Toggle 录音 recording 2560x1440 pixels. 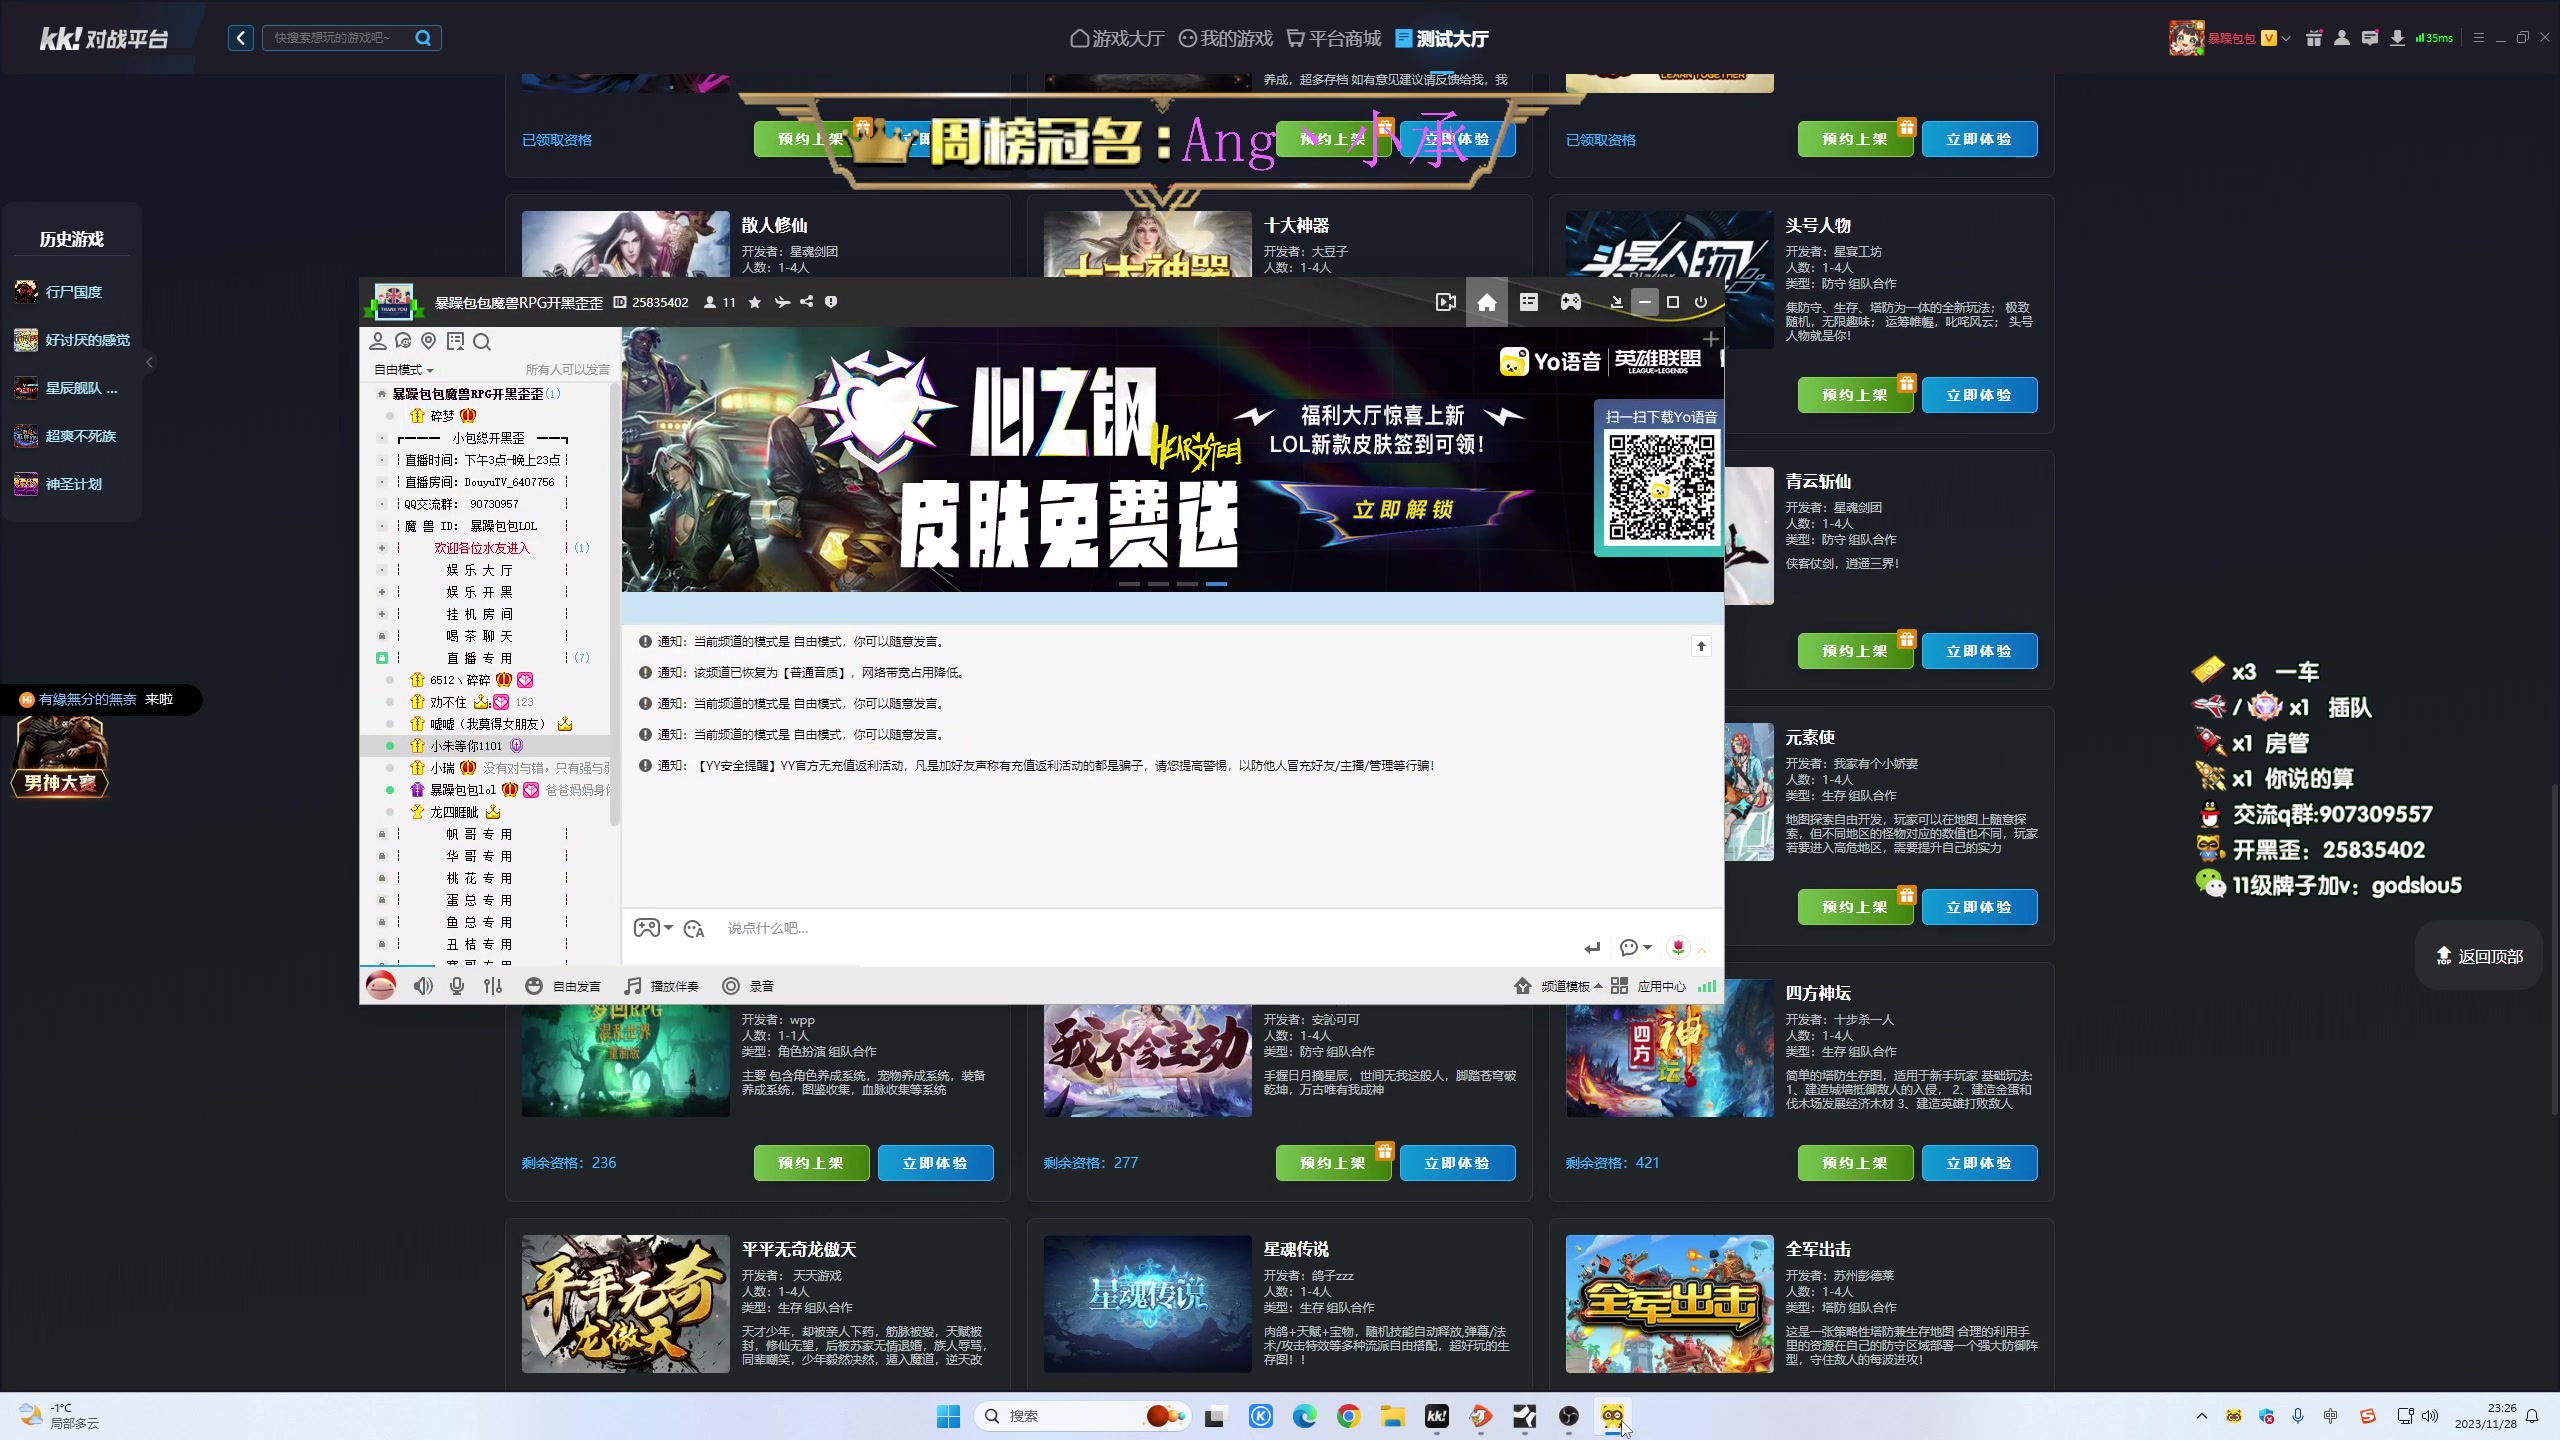(749, 986)
